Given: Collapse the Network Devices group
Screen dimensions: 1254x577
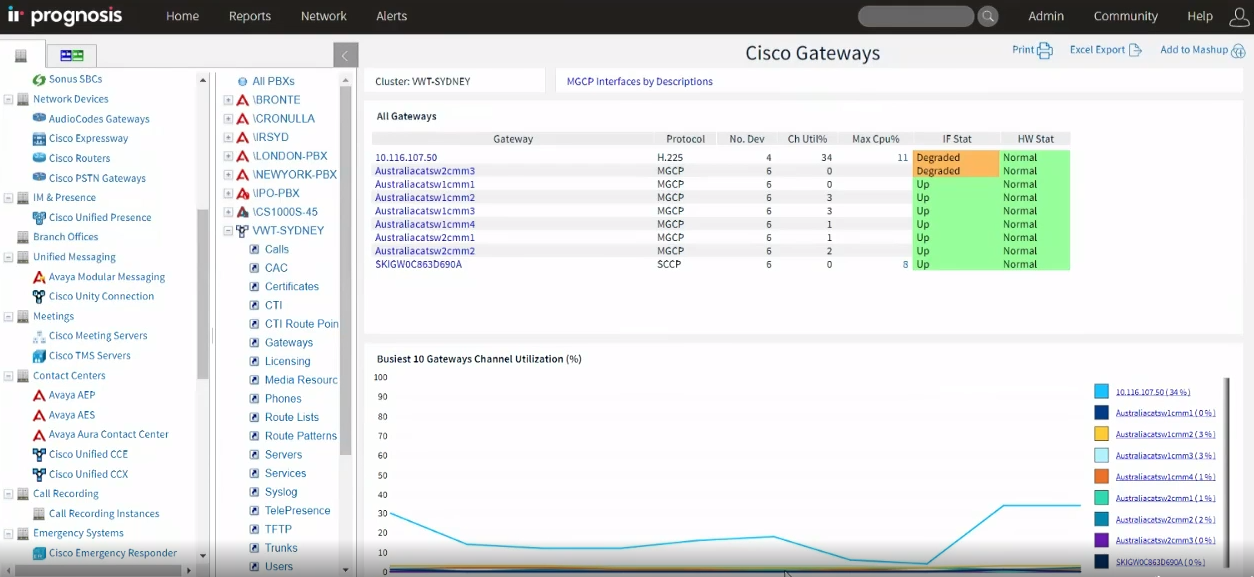Looking at the screenshot, I should point(9,99).
